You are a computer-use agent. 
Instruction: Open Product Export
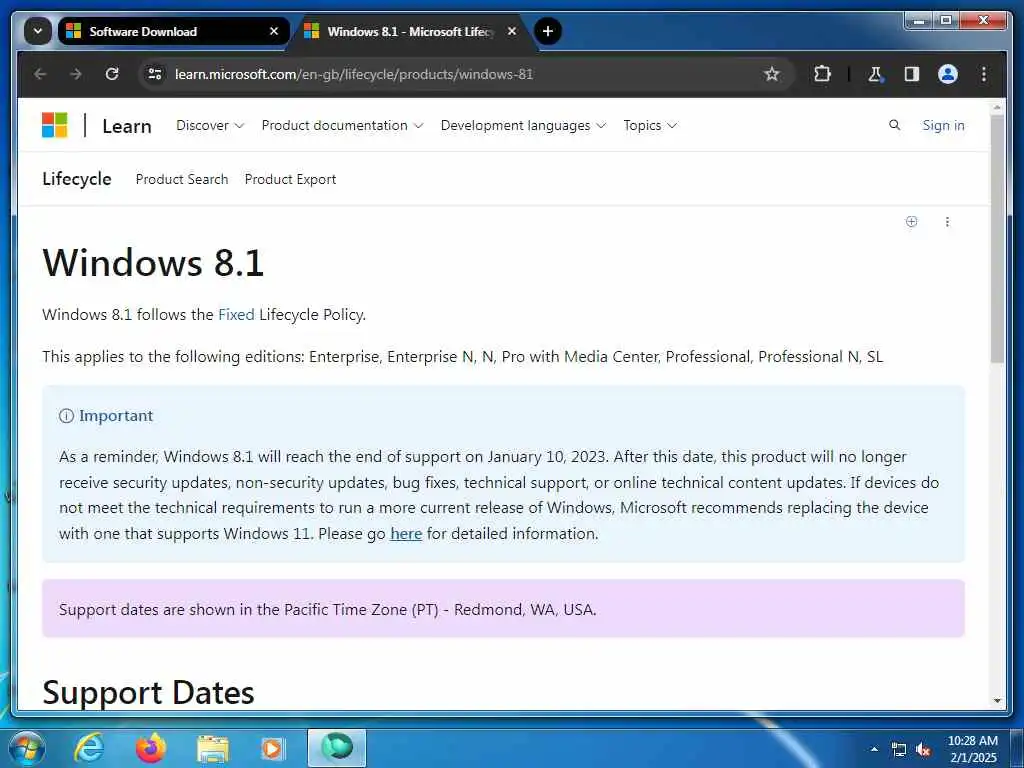[x=290, y=179]
